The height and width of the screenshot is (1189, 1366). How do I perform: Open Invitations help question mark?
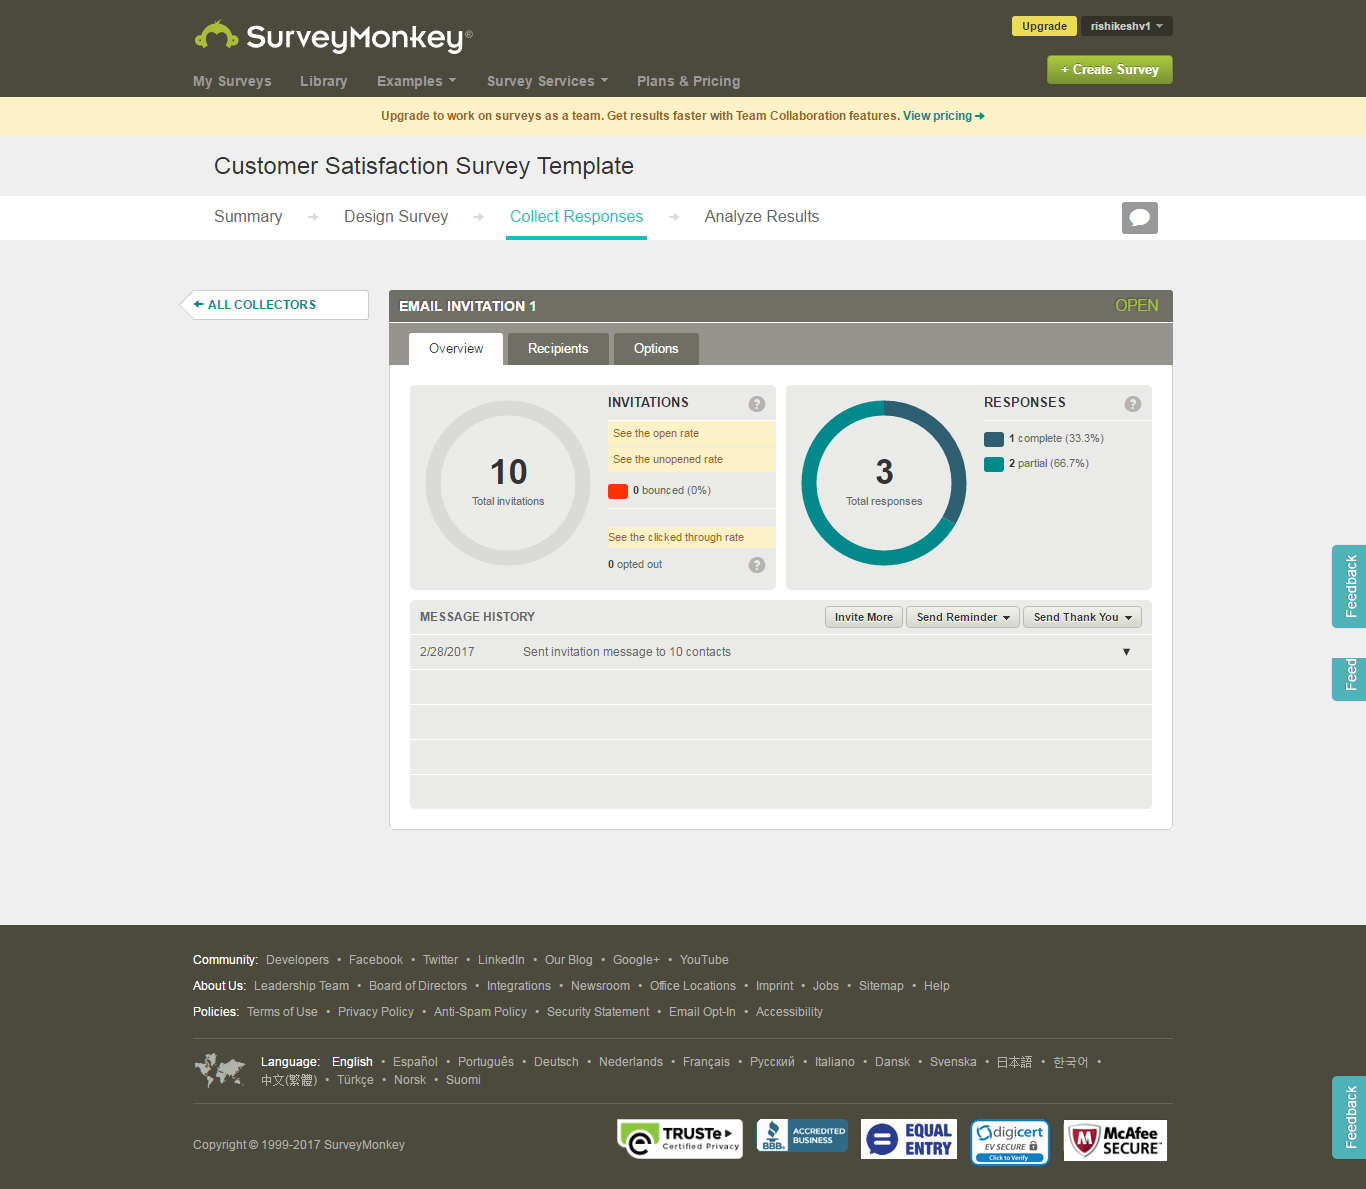click(x=757, y=404)
